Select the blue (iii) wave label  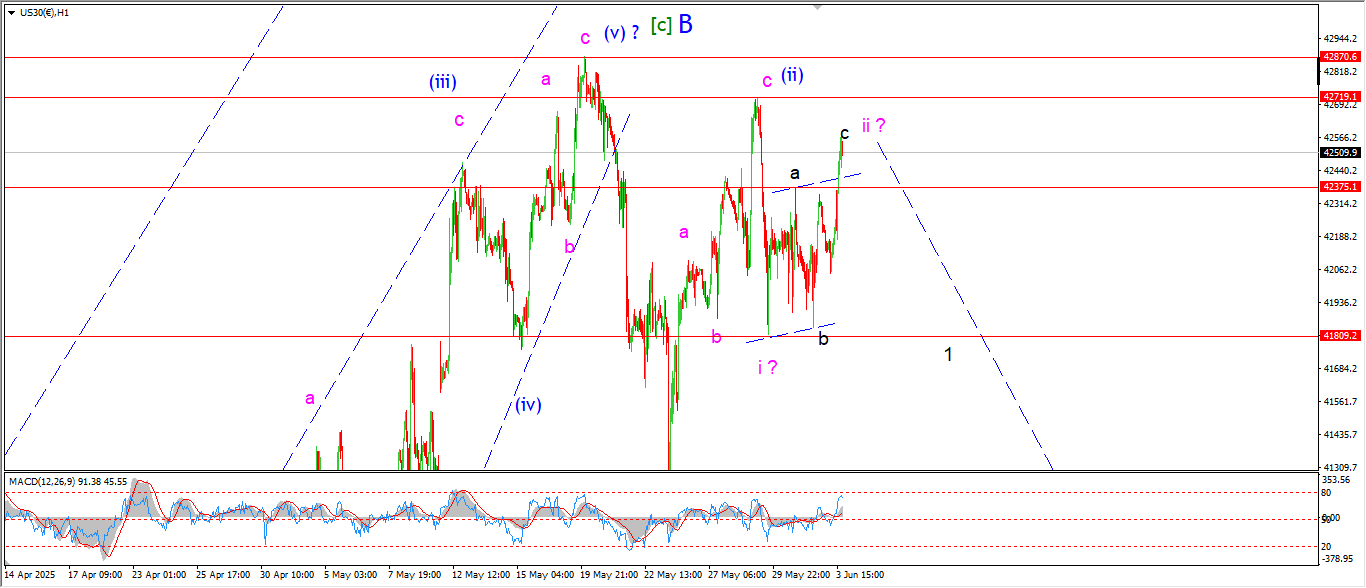pos(445,81)
